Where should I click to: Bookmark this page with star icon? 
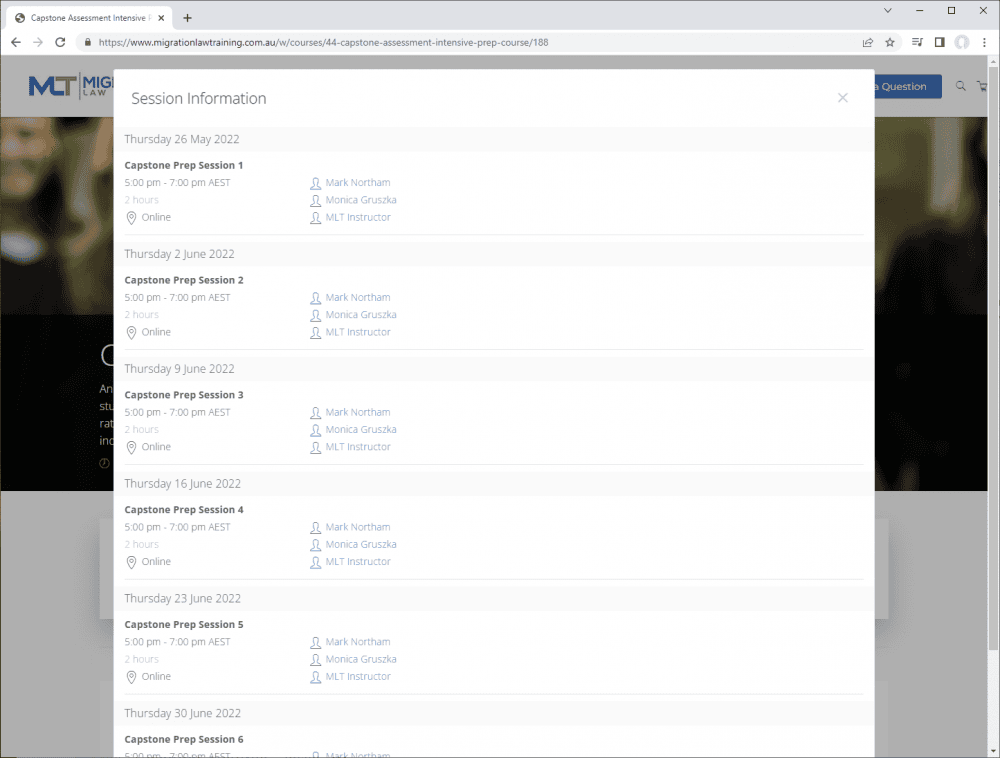[x=890, y=43]
